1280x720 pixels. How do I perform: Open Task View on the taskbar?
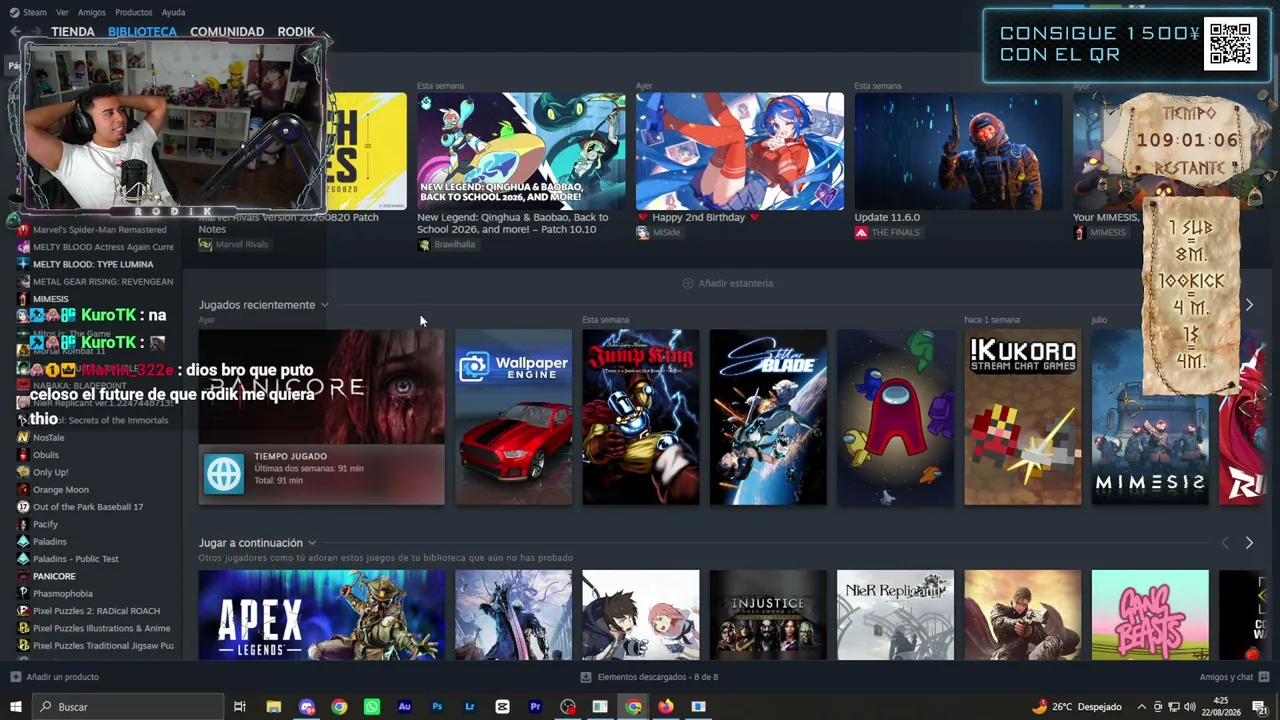point(240,707)
